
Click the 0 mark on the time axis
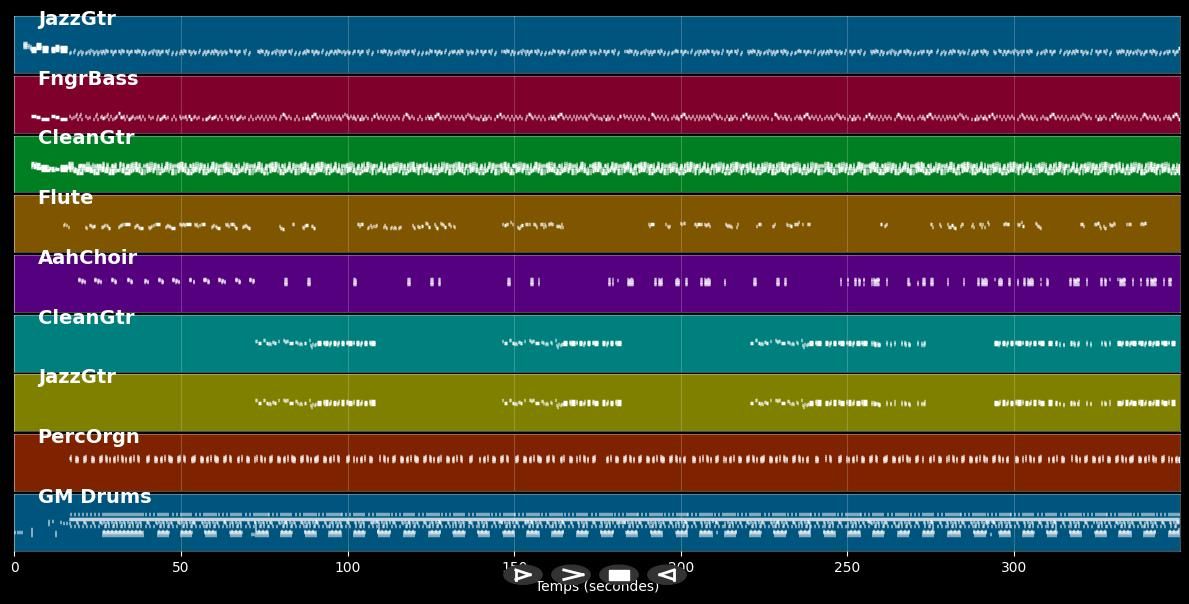[15, 567]
